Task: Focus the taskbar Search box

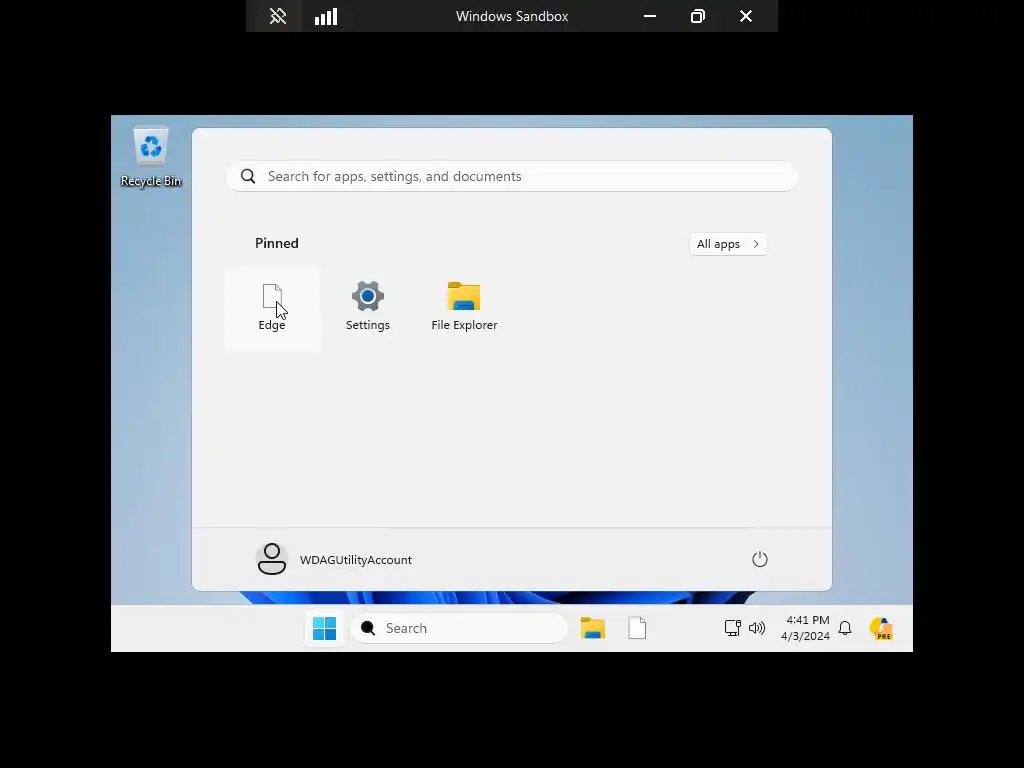Action: [x=458, y=628]
